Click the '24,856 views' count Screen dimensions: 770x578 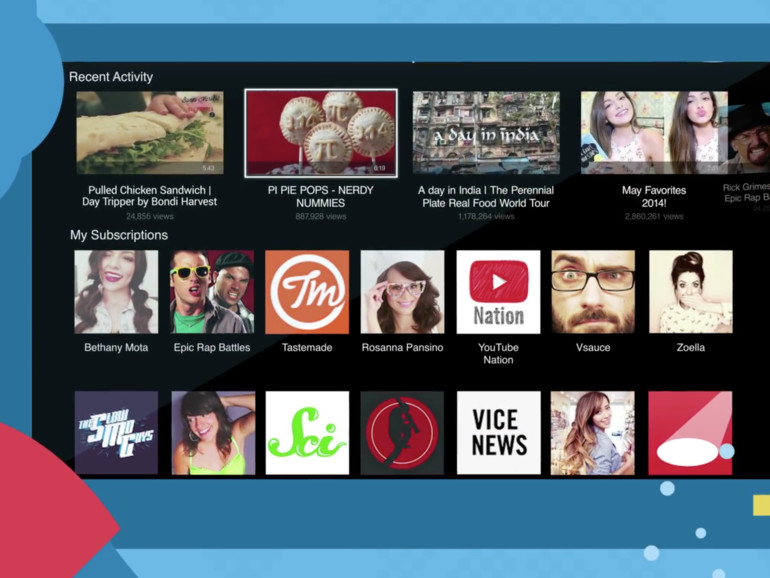click(x=150, y=216)
